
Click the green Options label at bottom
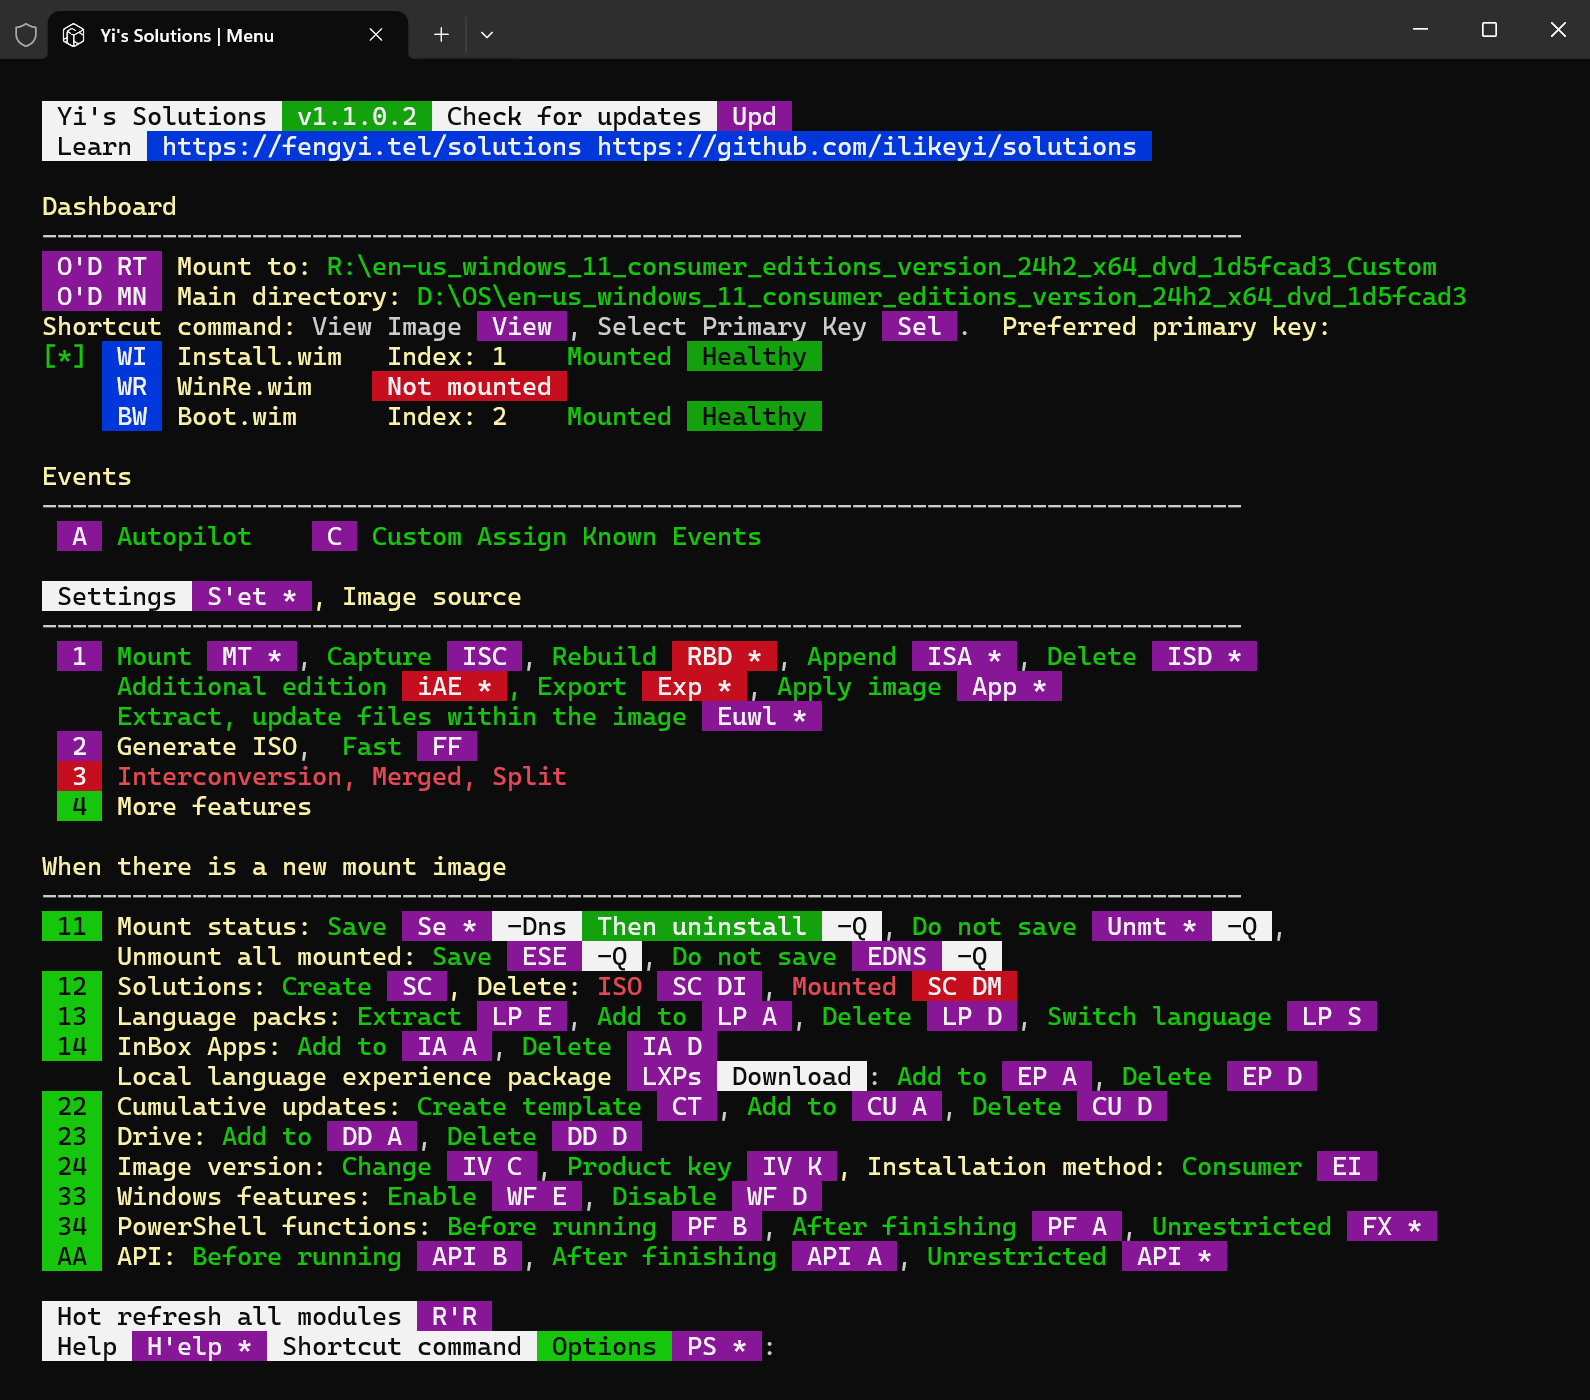[x=604, y=1347]
